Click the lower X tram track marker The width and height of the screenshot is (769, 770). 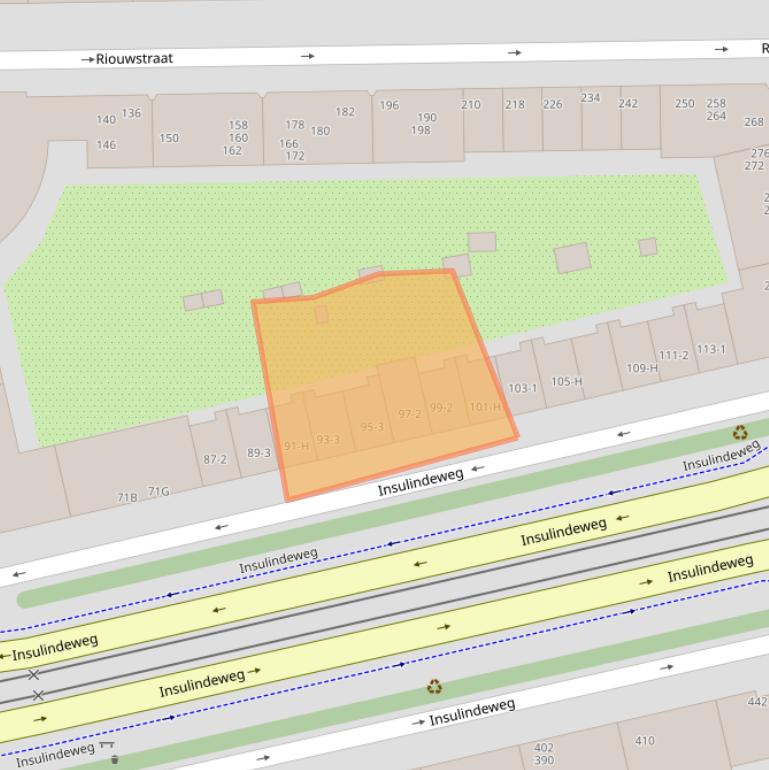[x=38, y=695]
